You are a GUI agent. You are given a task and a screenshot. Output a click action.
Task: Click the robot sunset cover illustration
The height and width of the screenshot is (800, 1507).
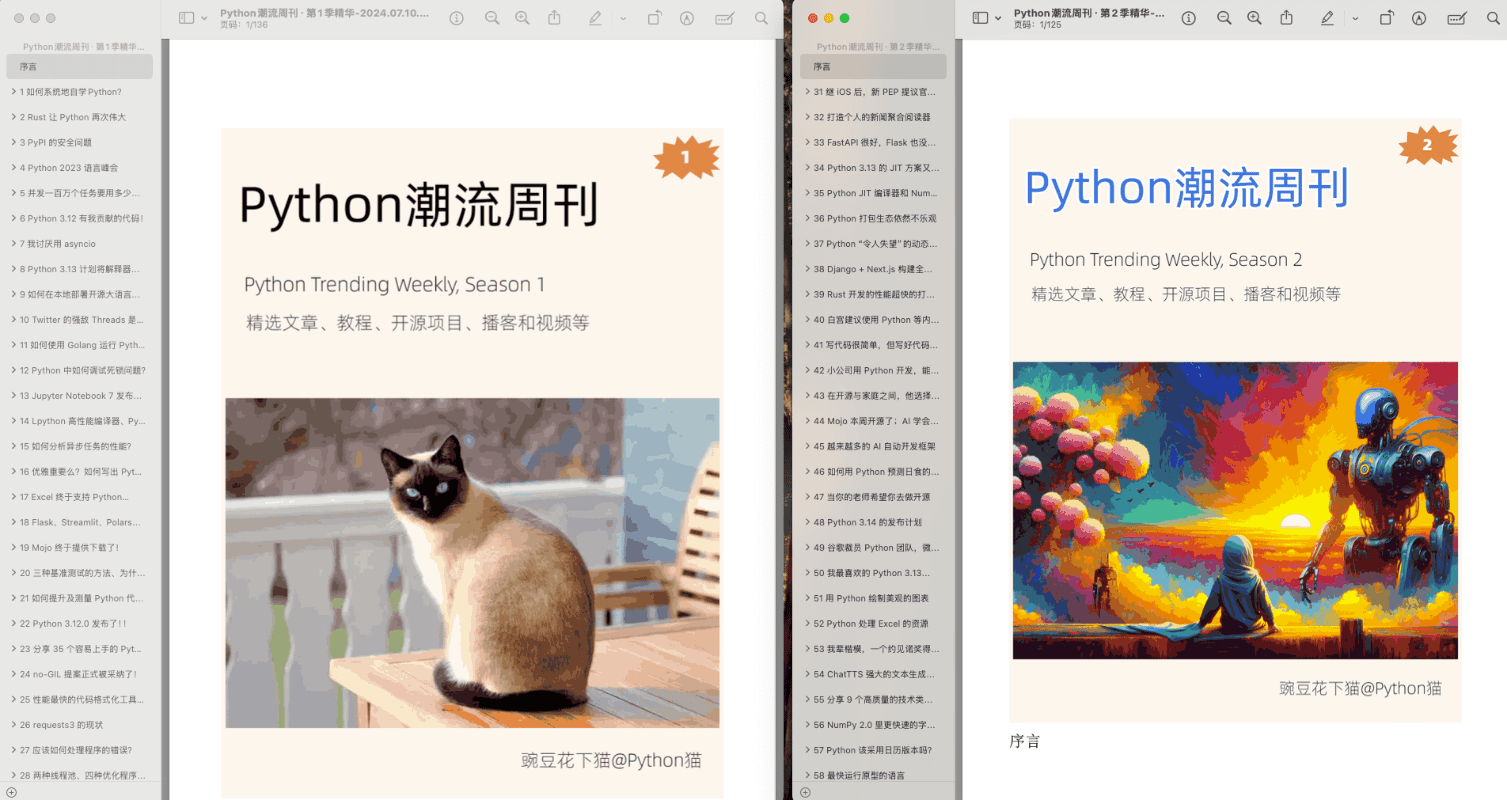click(1235, 510)
